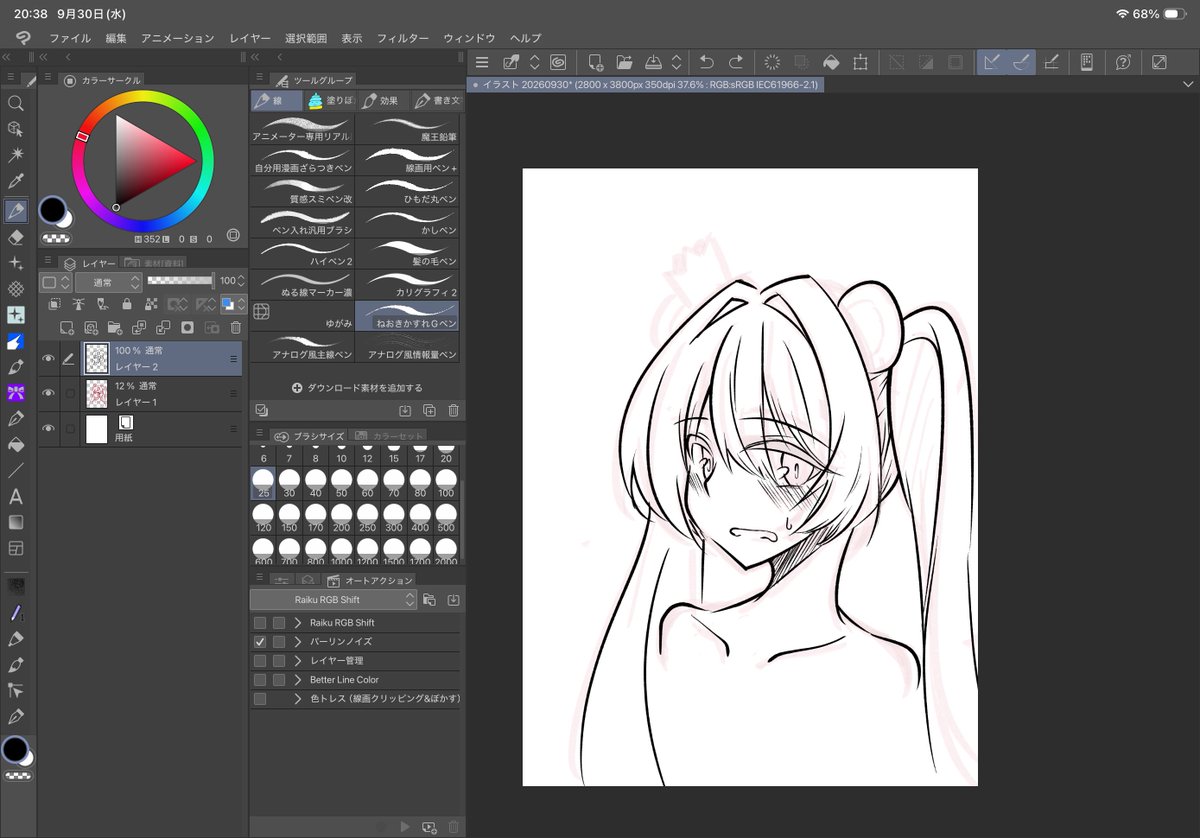Select the object operation tool
This screenshot has height=838, width=1200.
pyautogui.click(x=15, y=129)
